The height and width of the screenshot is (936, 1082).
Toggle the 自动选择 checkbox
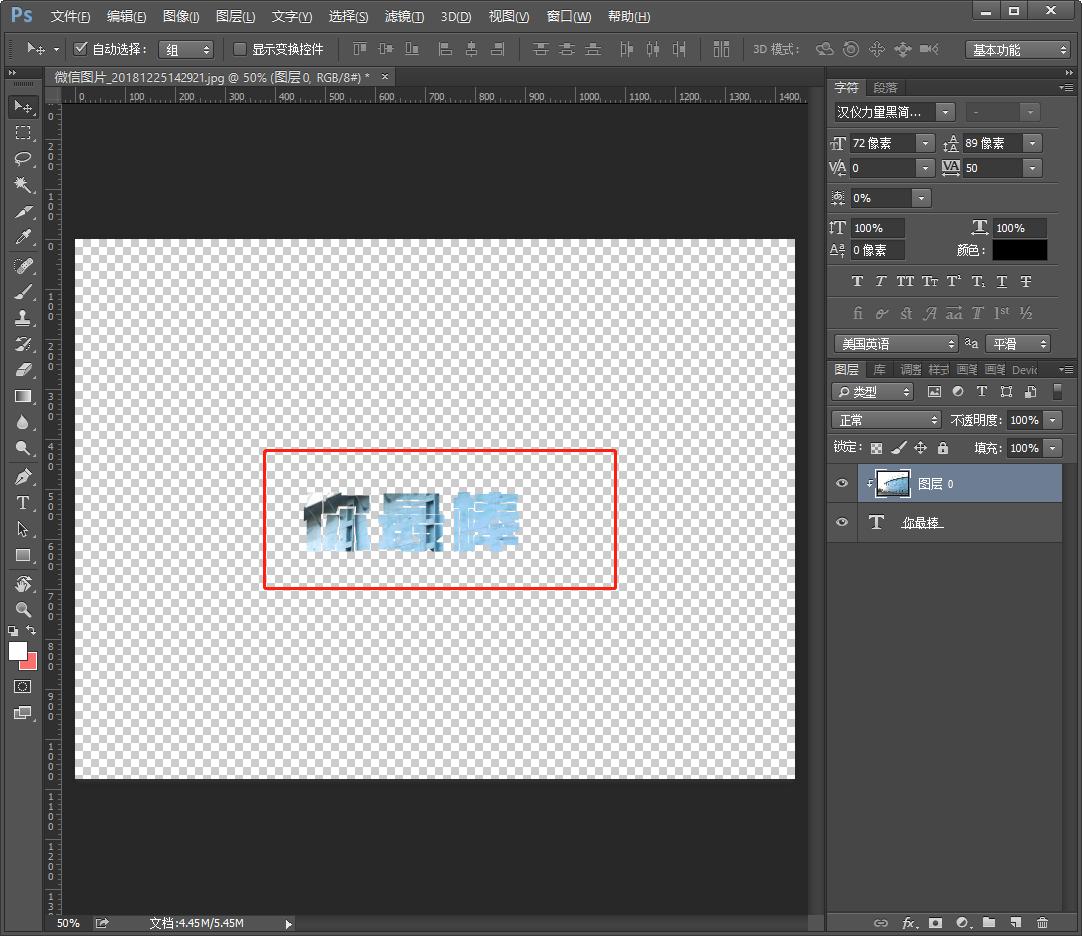81,49
